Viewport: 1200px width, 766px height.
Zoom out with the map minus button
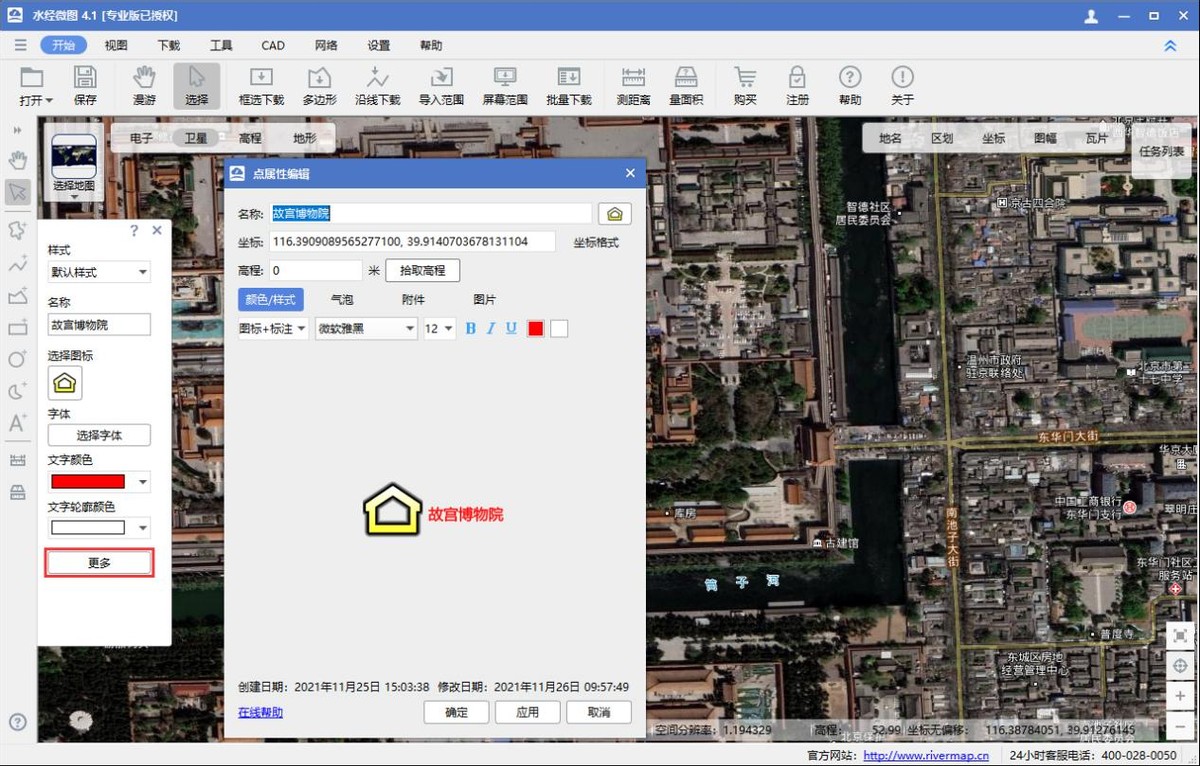pyautogui.click(x=1180, y=725)
